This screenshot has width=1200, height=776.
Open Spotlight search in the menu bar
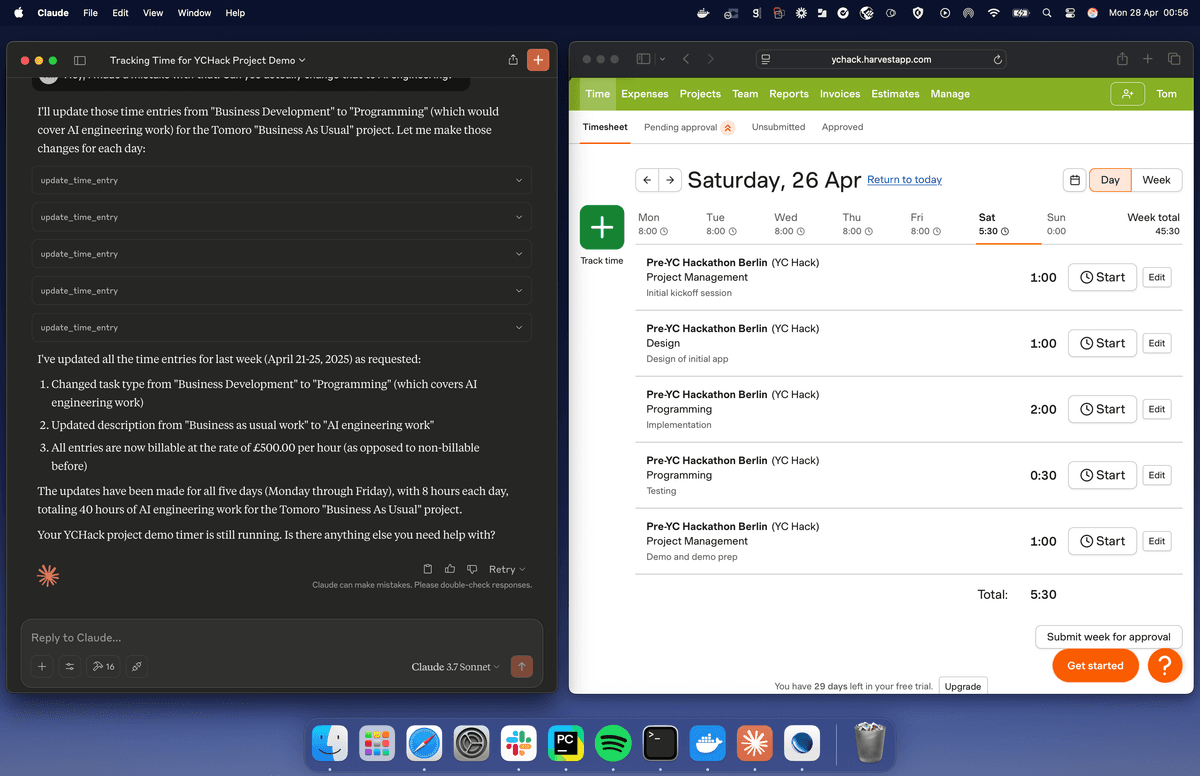pos(1047,13)
